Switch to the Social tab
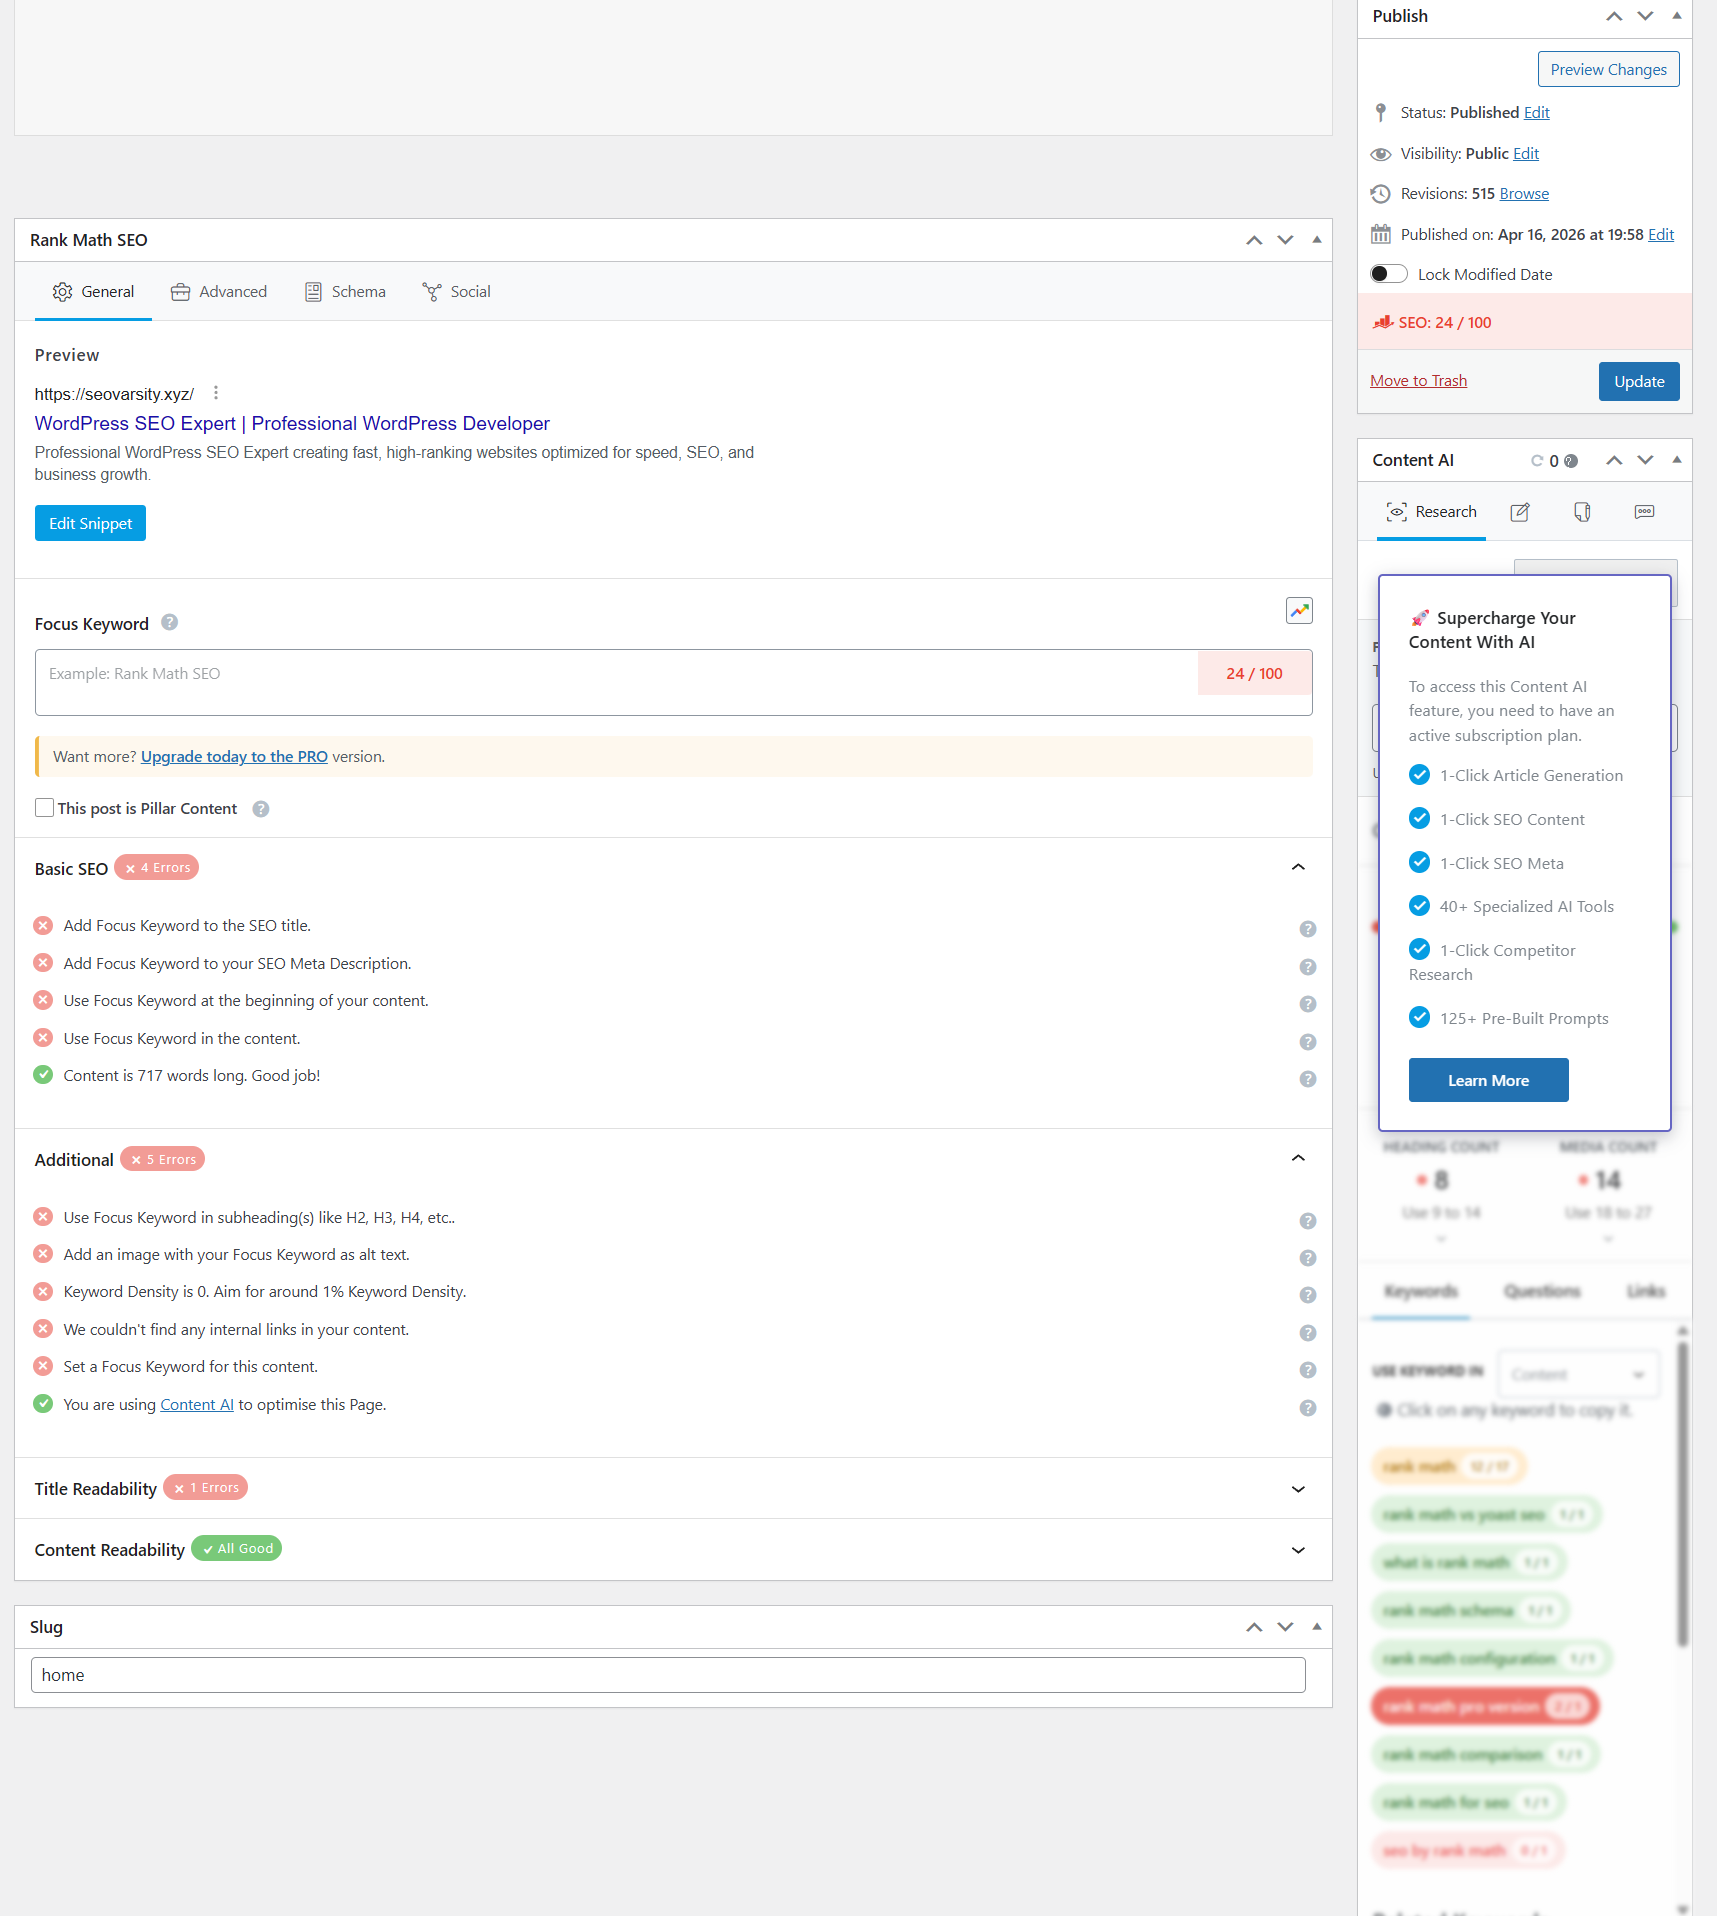Image resolution: width=1717 pixels, height=1916 pixels. pos(456,292)
